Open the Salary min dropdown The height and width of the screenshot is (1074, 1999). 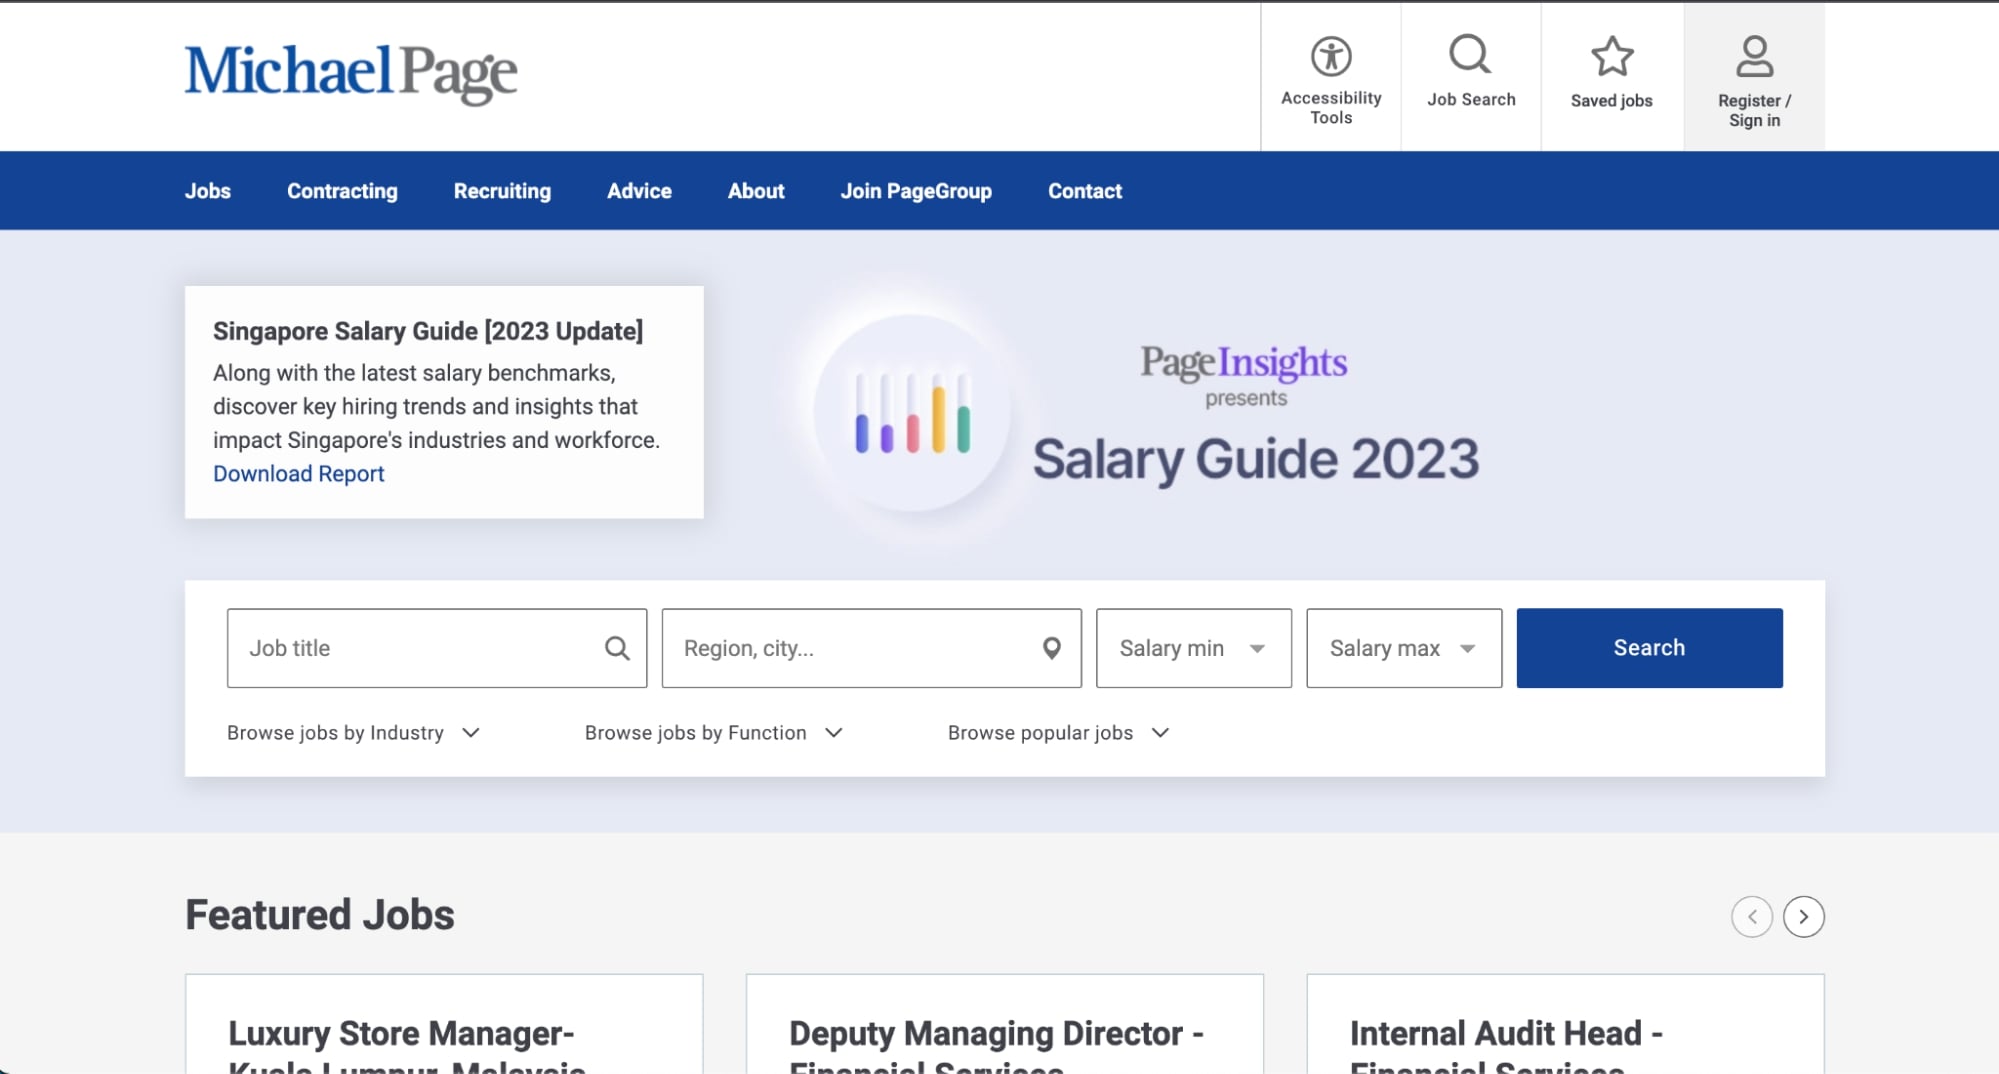point(1193,648)
